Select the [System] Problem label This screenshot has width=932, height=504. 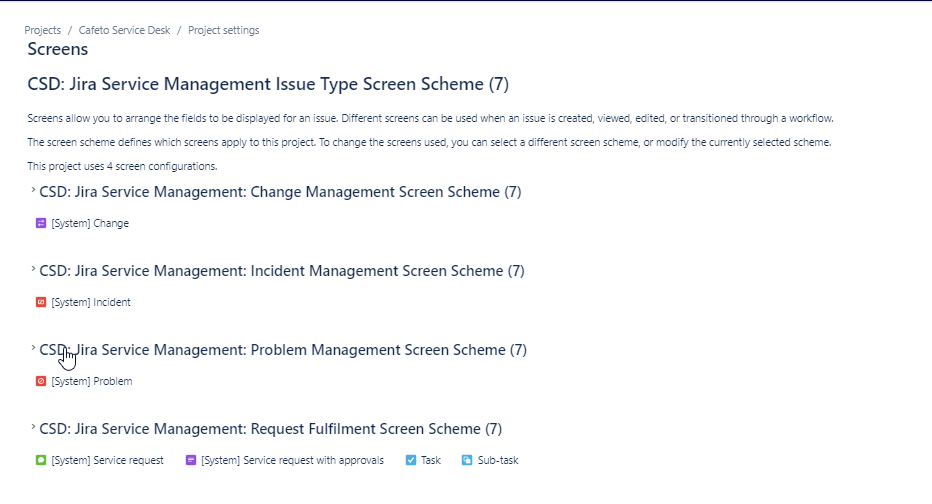tap(92, 382)
